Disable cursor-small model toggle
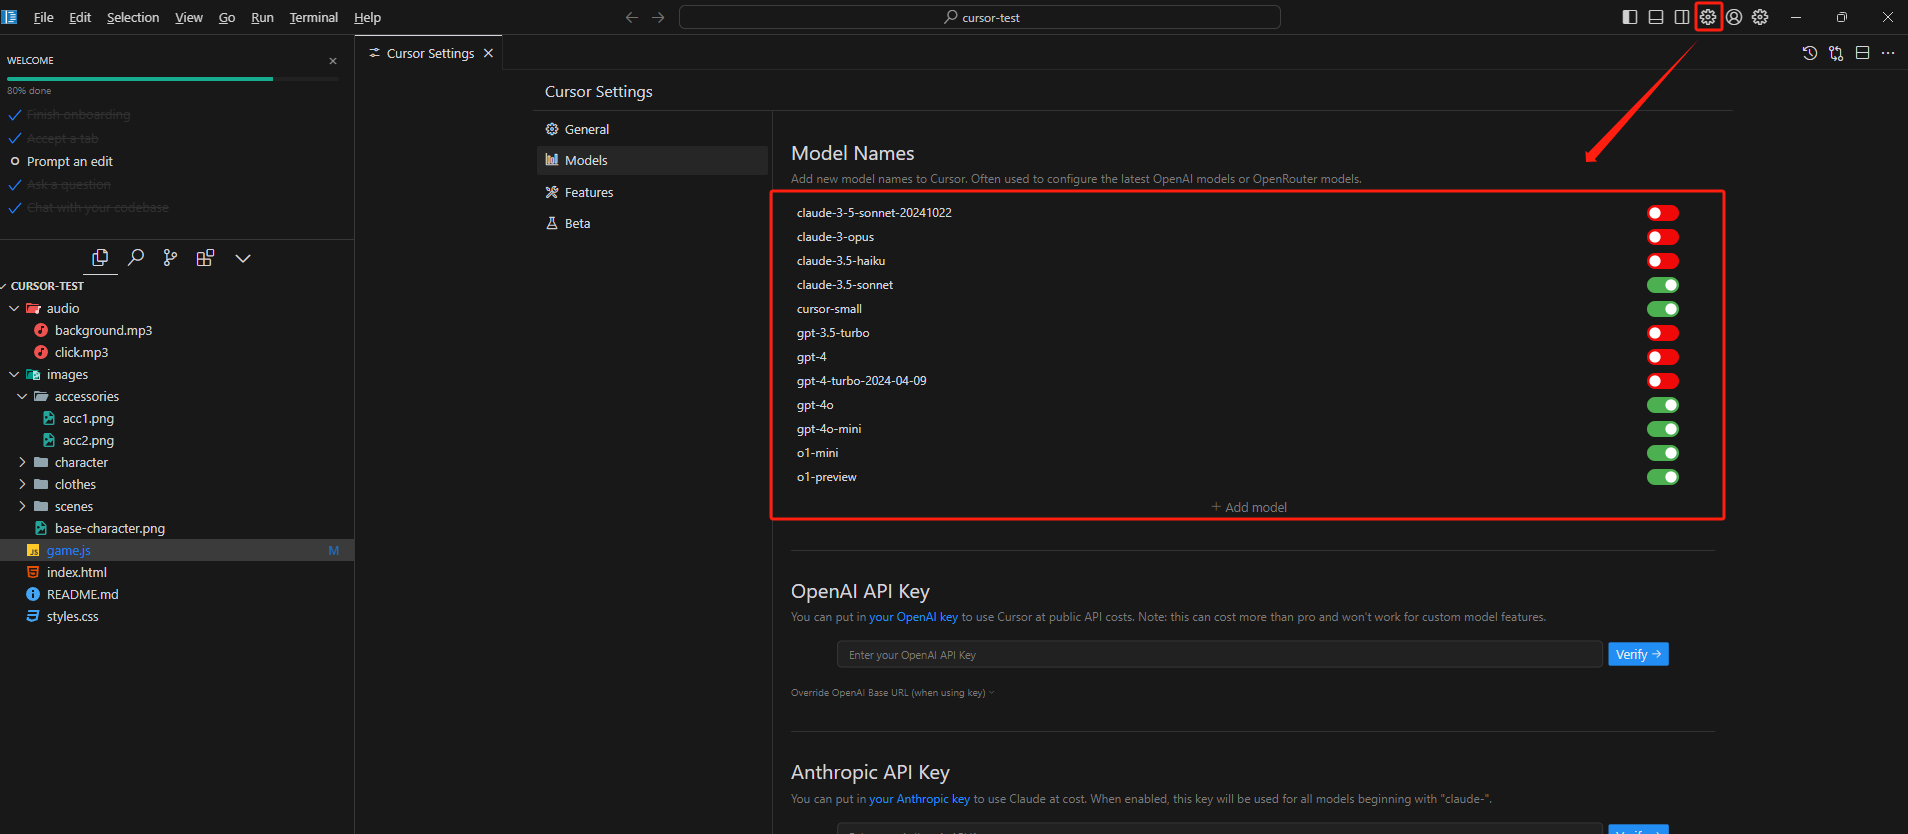 (x=1663, y=309)
